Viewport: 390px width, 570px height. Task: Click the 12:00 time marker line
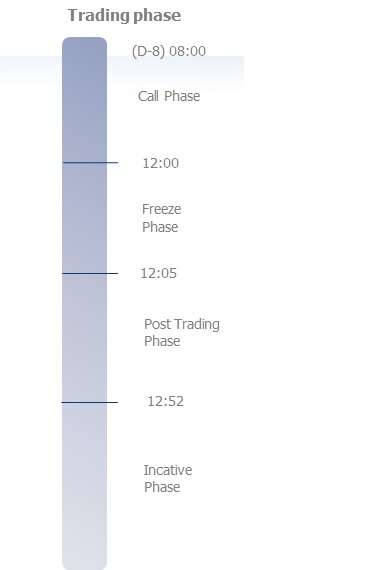click(91, 162)
